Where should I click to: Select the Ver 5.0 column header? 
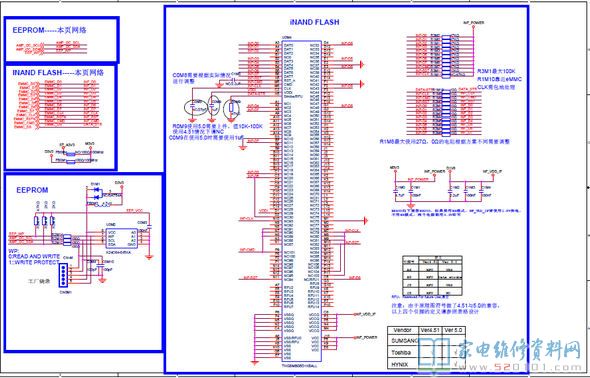[x=453, y=330]
